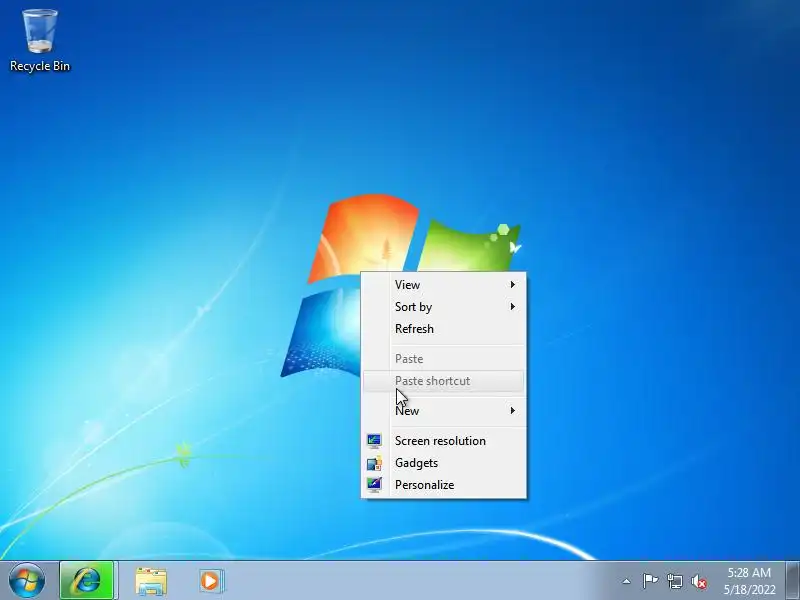Screen dimensions: 800x600
Task: Expand the New submenu arrow
Action: pyautogui.click(x=513, y=411)
